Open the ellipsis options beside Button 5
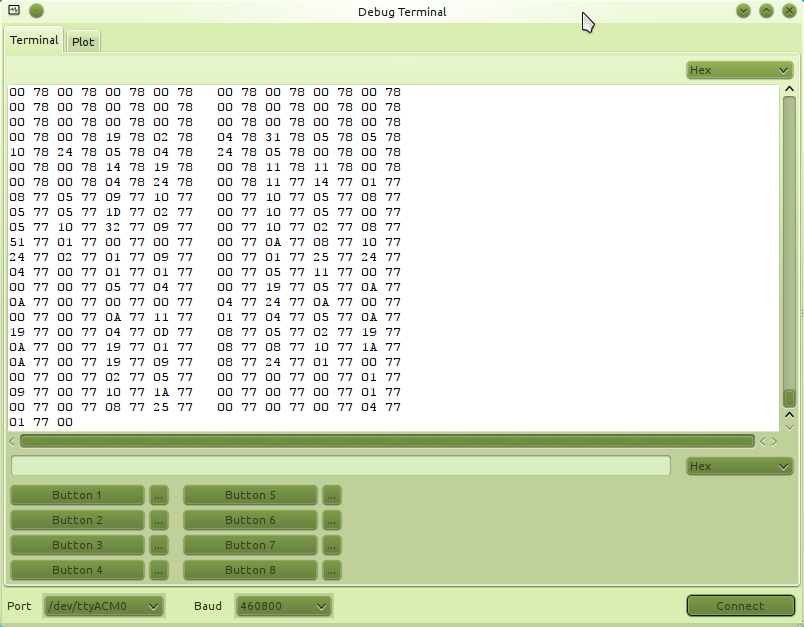This screenshot has height=627, width=804. tap(332, 495)
